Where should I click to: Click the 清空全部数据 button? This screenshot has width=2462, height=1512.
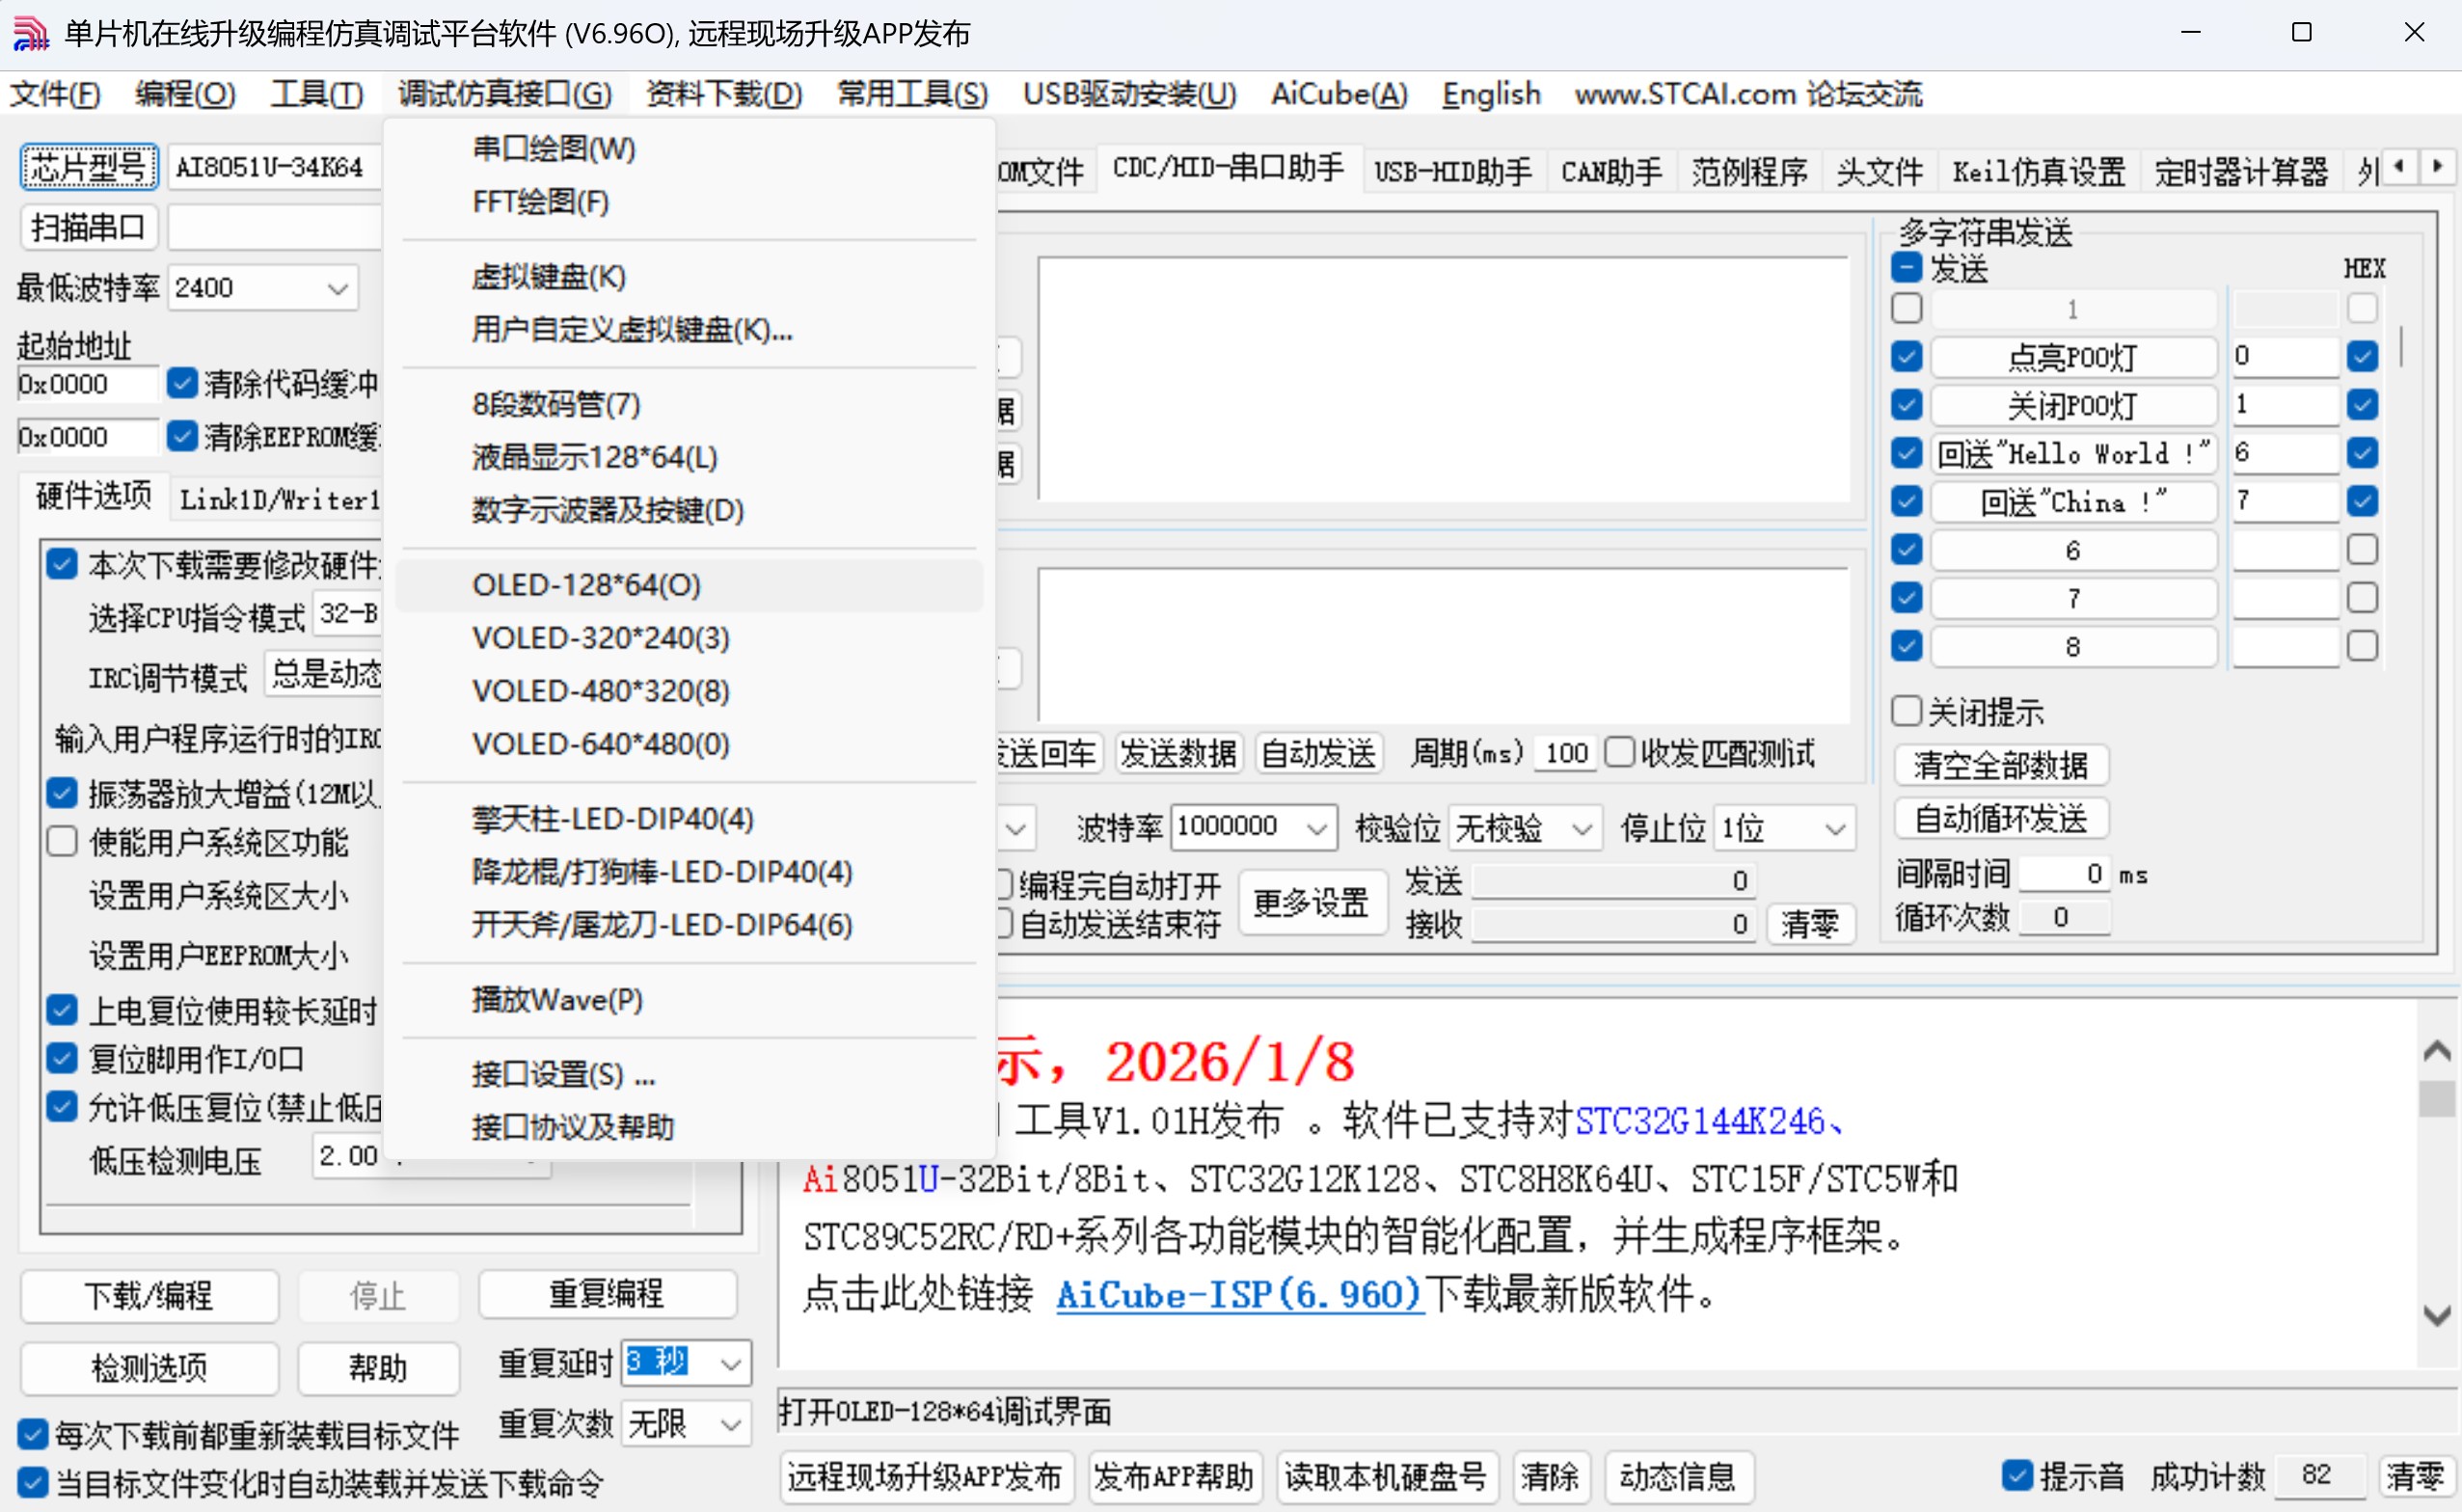point(2000,765)
